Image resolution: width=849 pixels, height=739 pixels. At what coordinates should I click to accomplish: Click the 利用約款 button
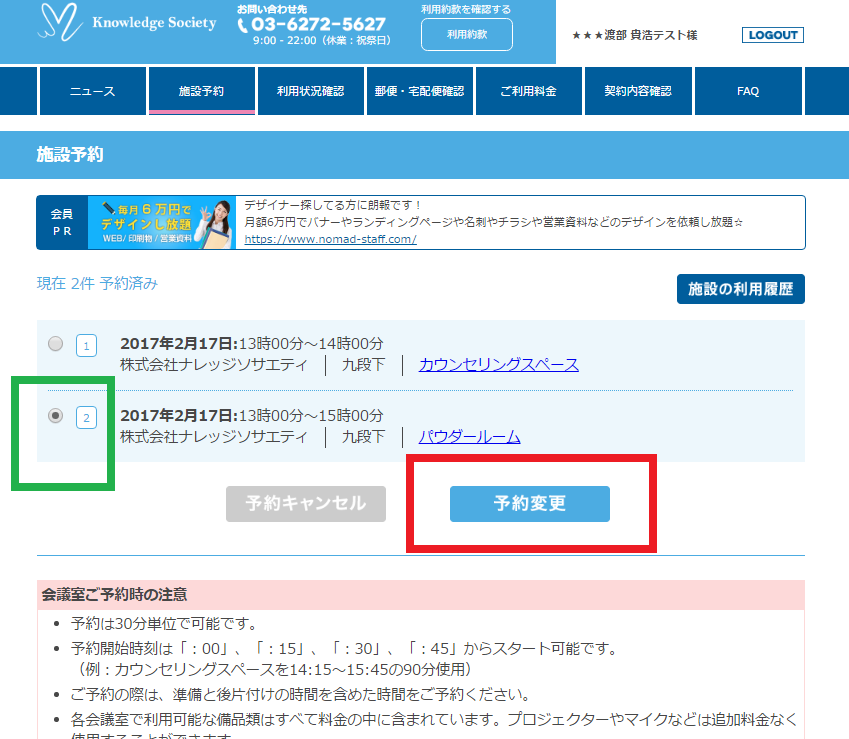pyautogui.click(x=466, y=35)
